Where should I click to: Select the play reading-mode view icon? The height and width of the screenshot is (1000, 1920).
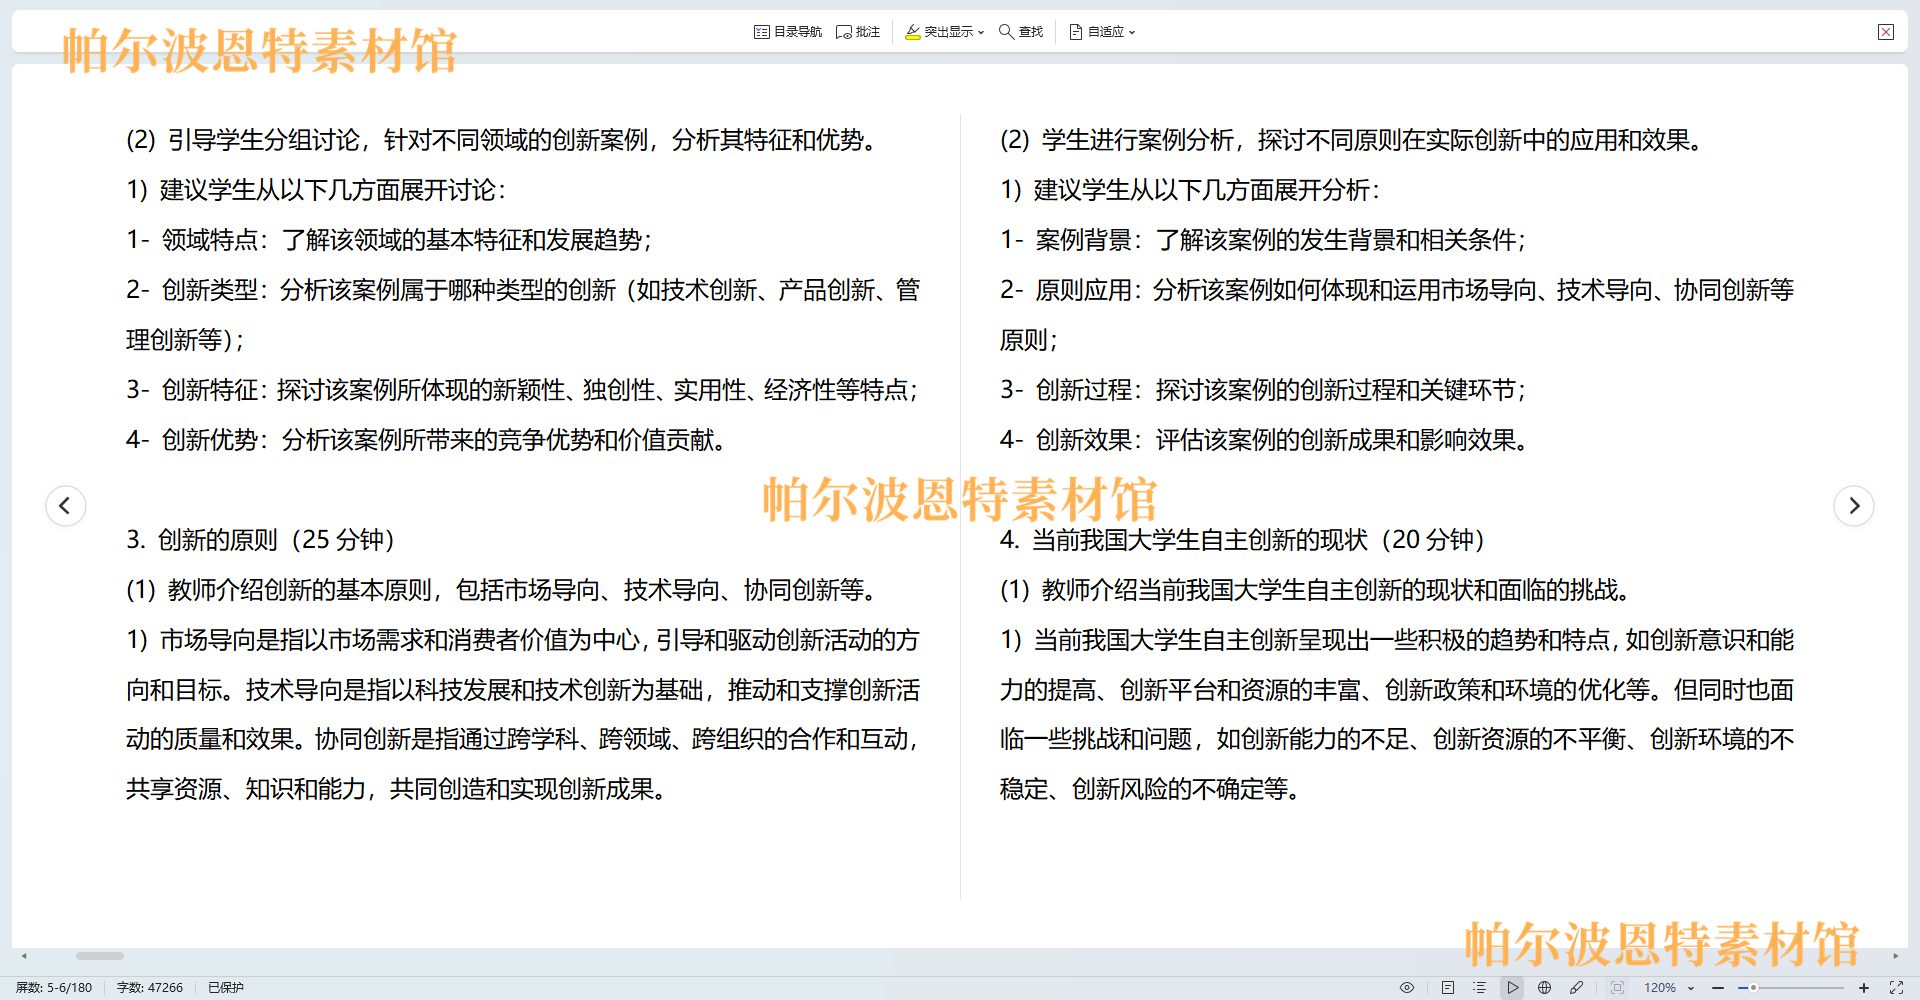(1513, 987)
